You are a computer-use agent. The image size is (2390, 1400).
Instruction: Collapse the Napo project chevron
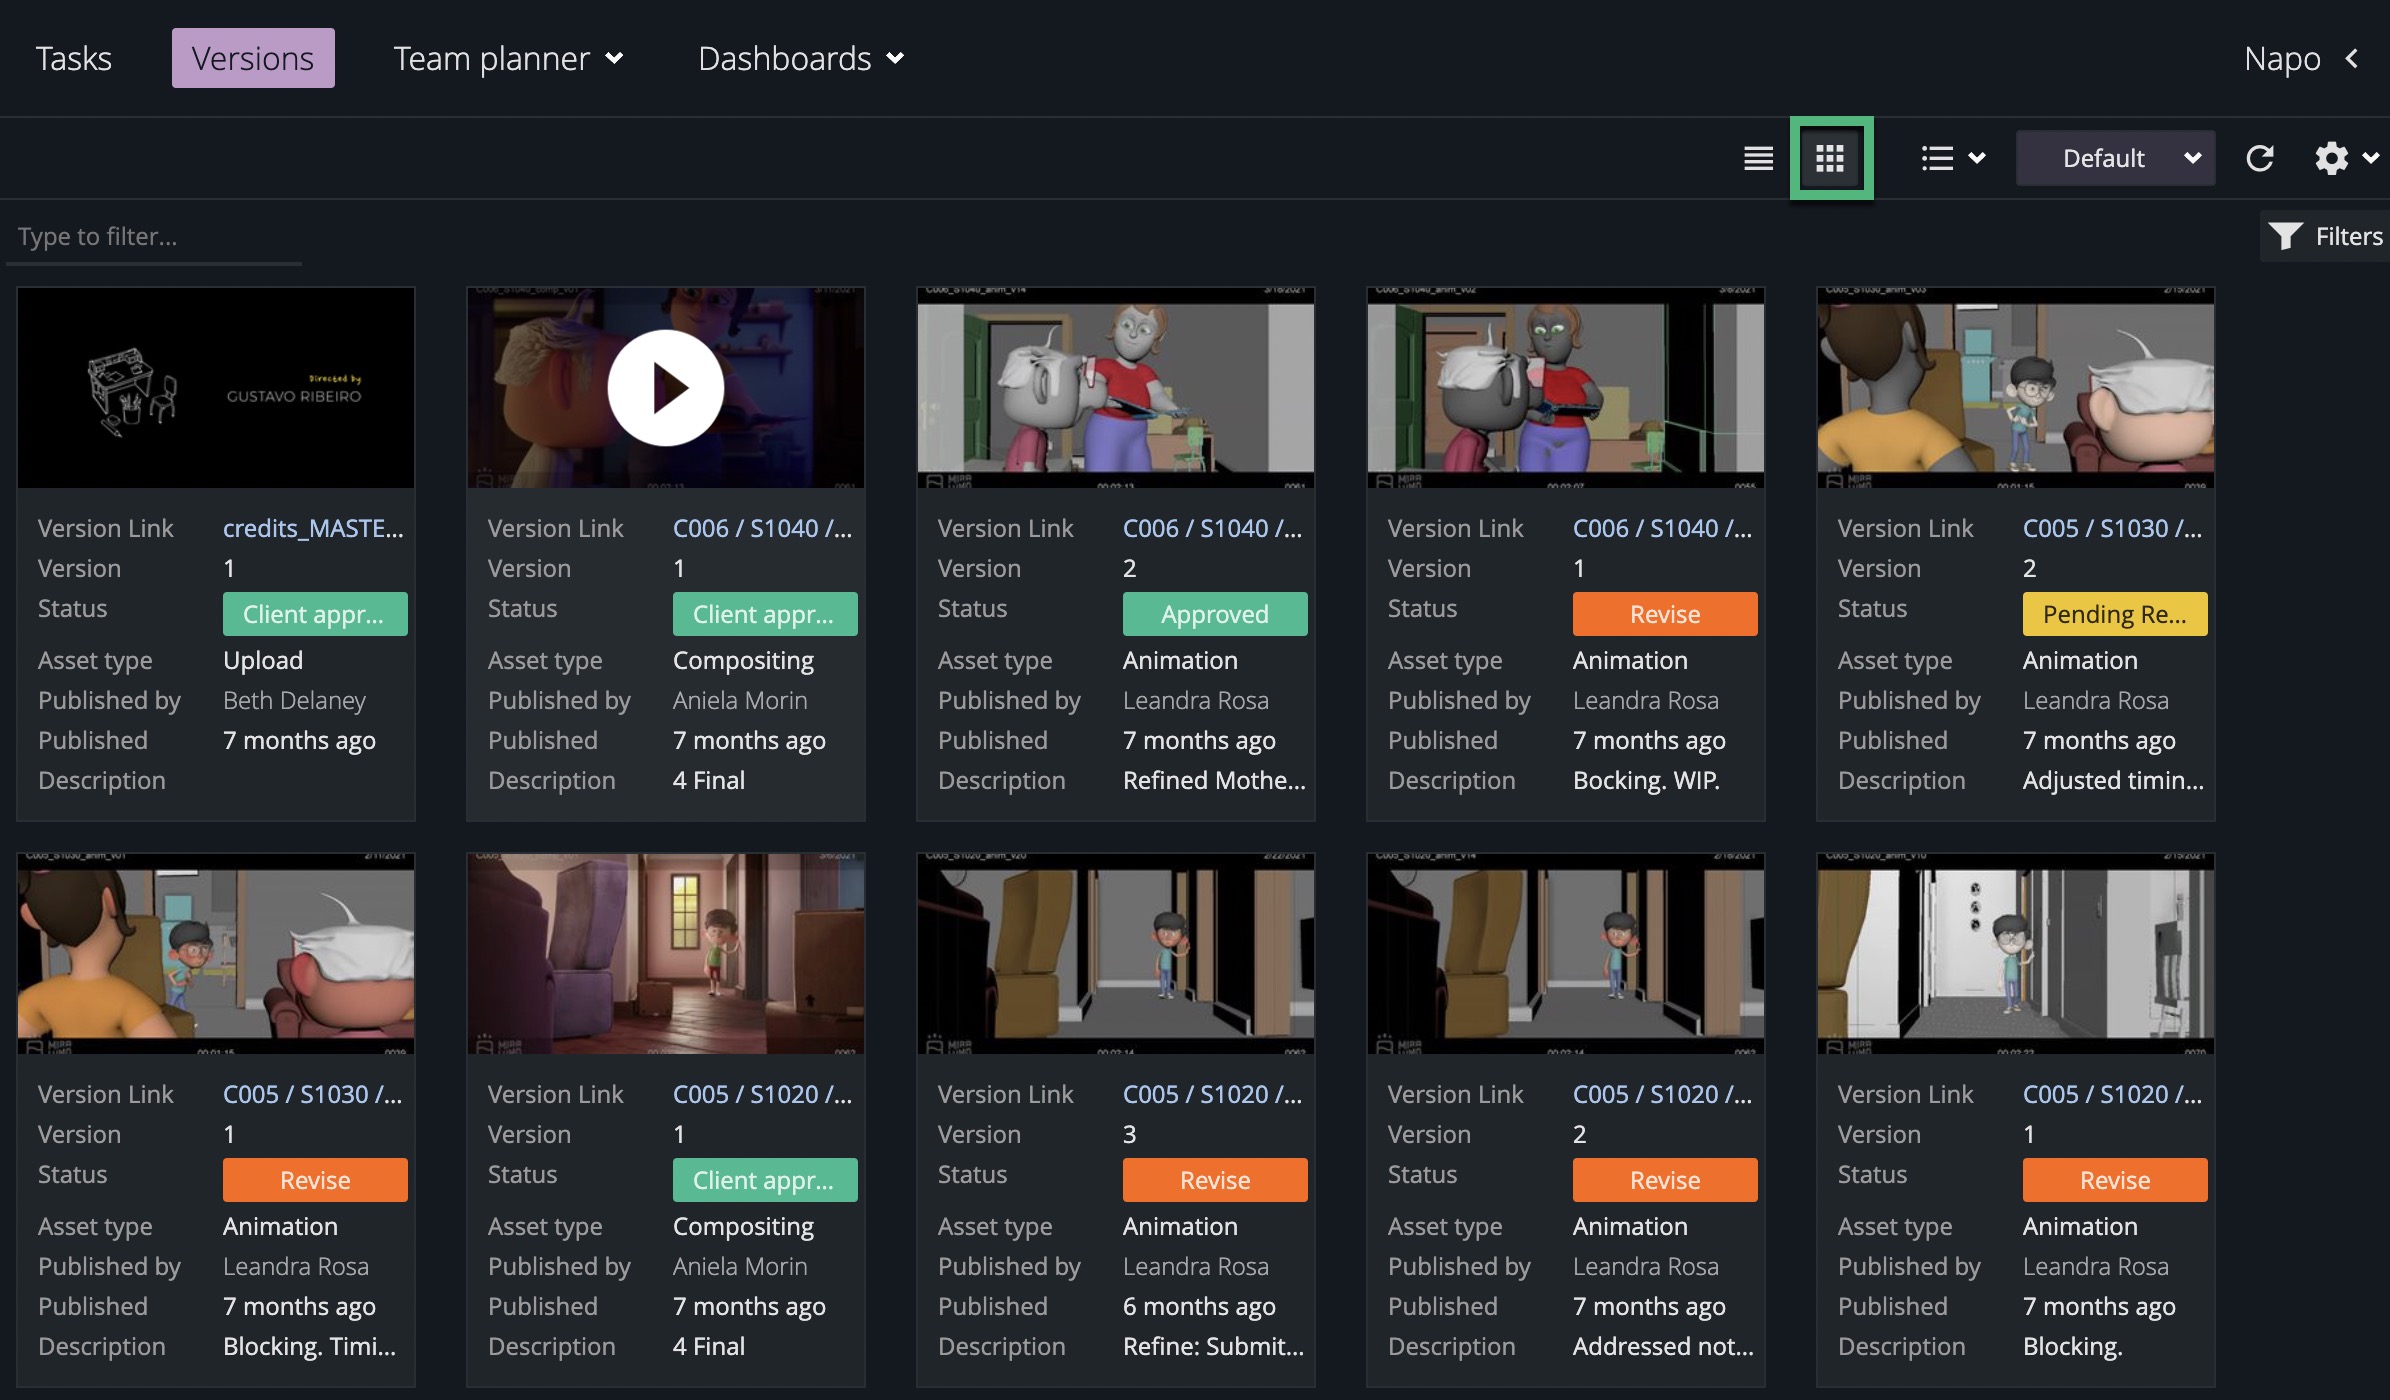(x=2352, y=59)
